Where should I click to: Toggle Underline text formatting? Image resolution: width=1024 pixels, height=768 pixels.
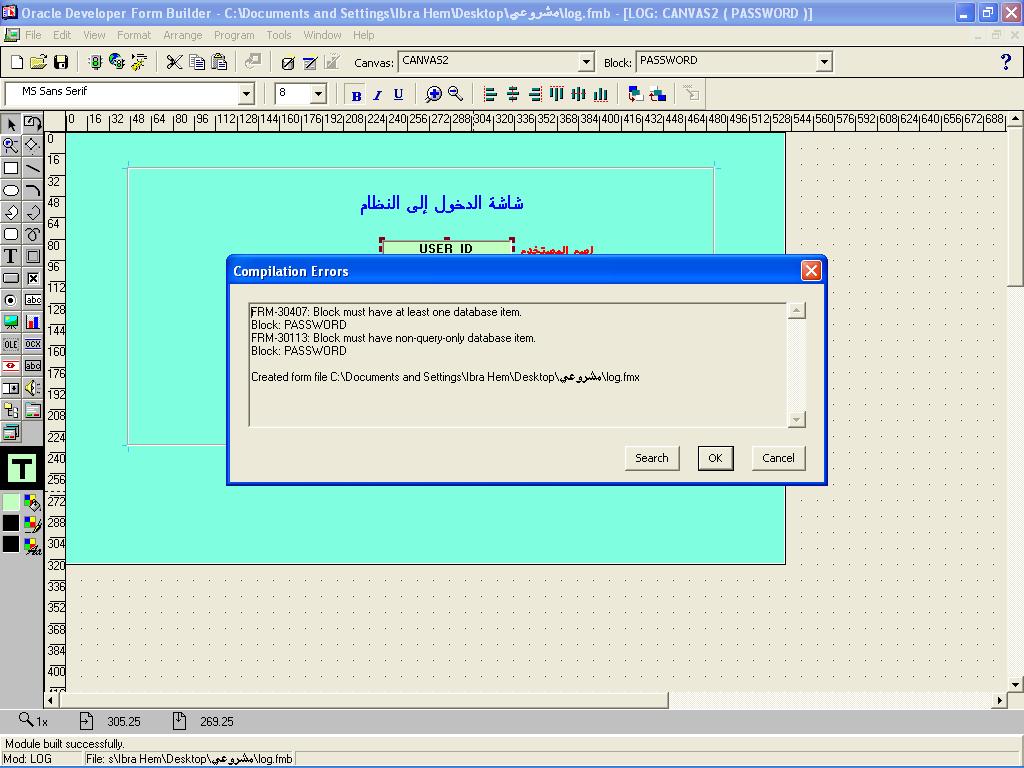tap(398, 95)
